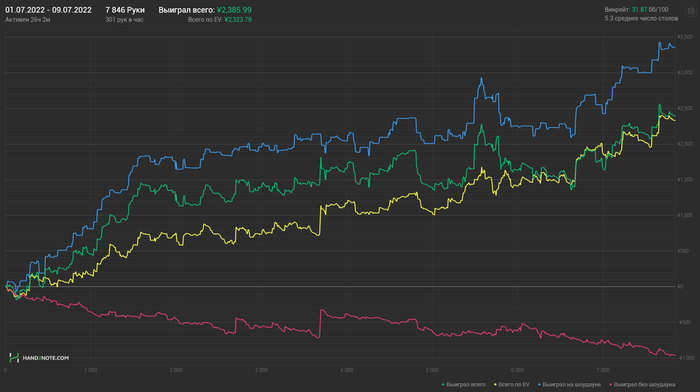Viewport: 700px width, 392px height.
Task: Toggle the 'Выиграл всего' legend series
Action: [463, 384]
